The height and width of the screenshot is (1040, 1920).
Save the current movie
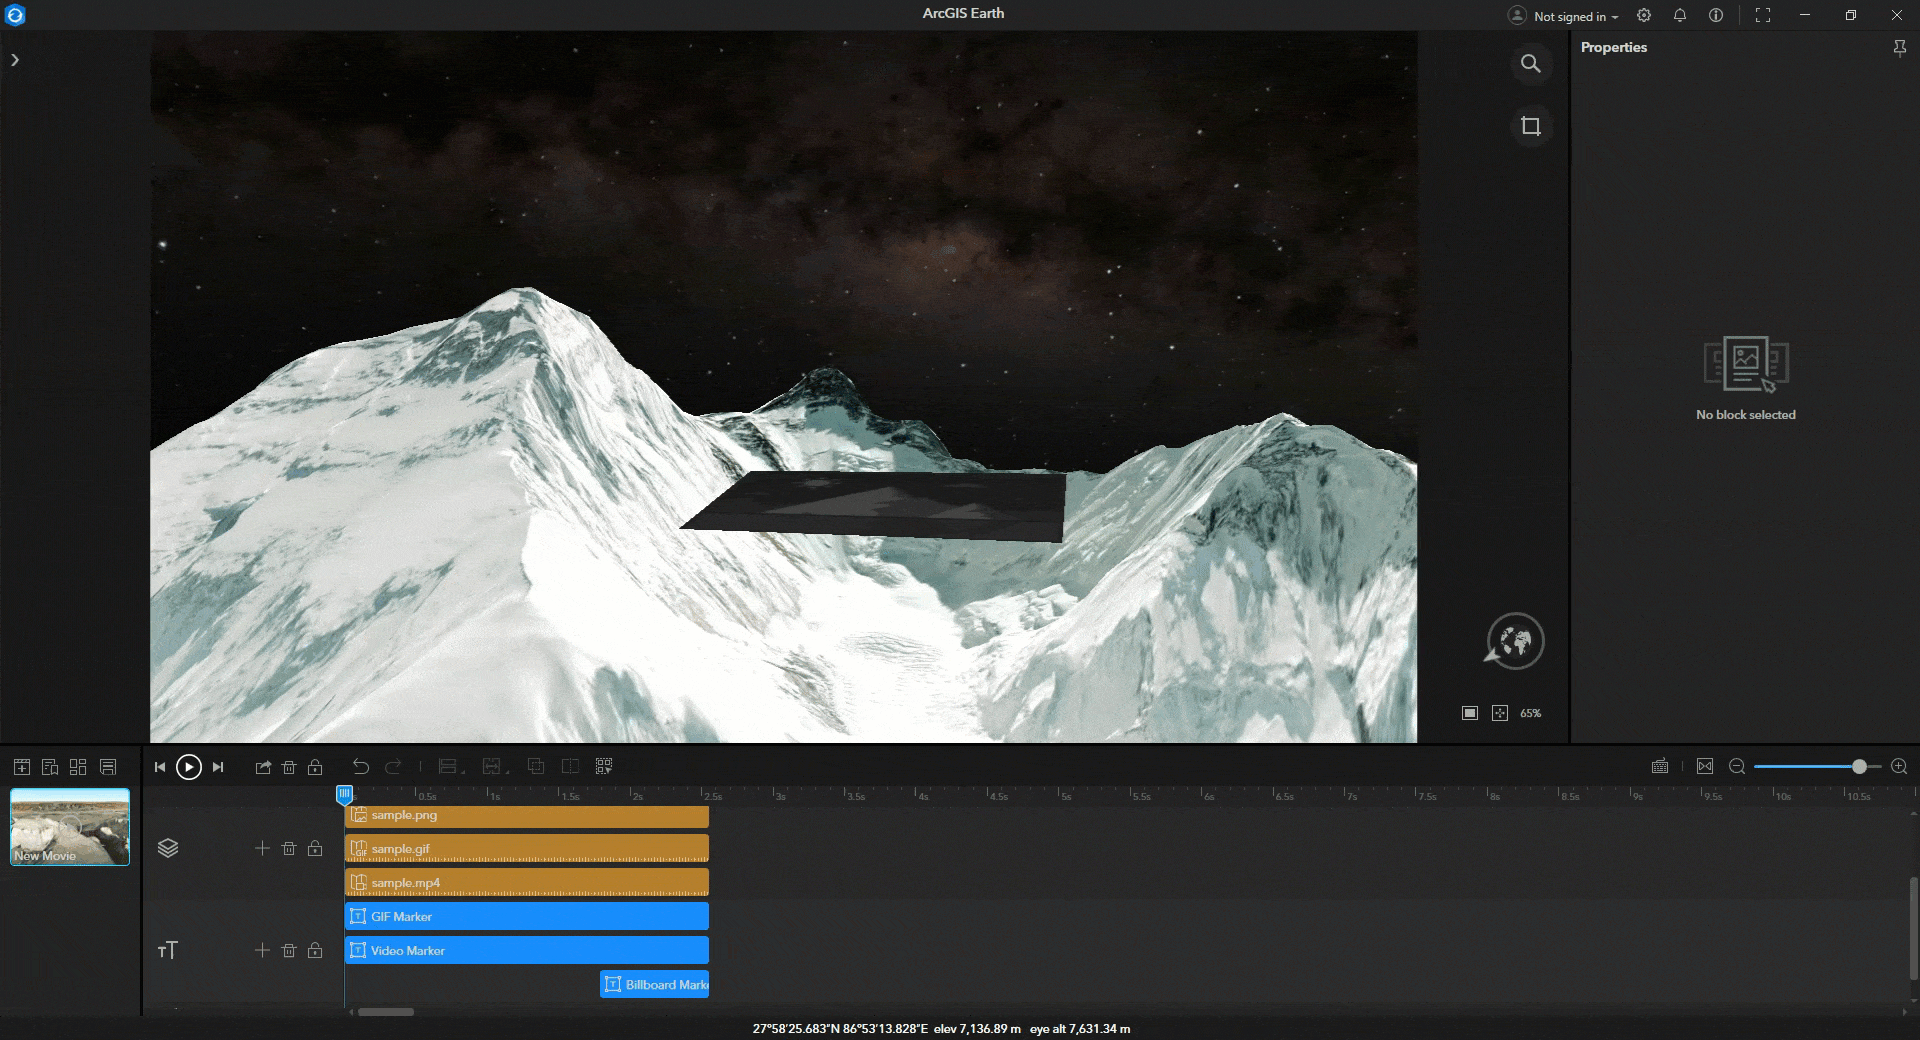coord(107,767)
